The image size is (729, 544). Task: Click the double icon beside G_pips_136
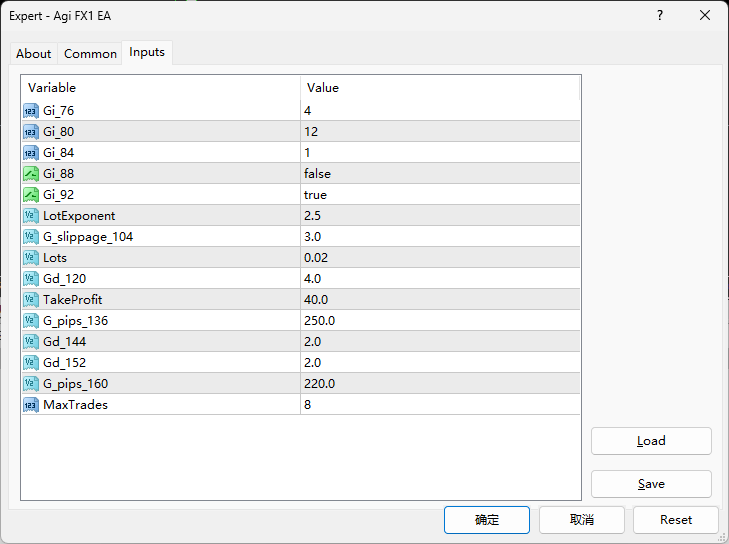pos(31,320)
